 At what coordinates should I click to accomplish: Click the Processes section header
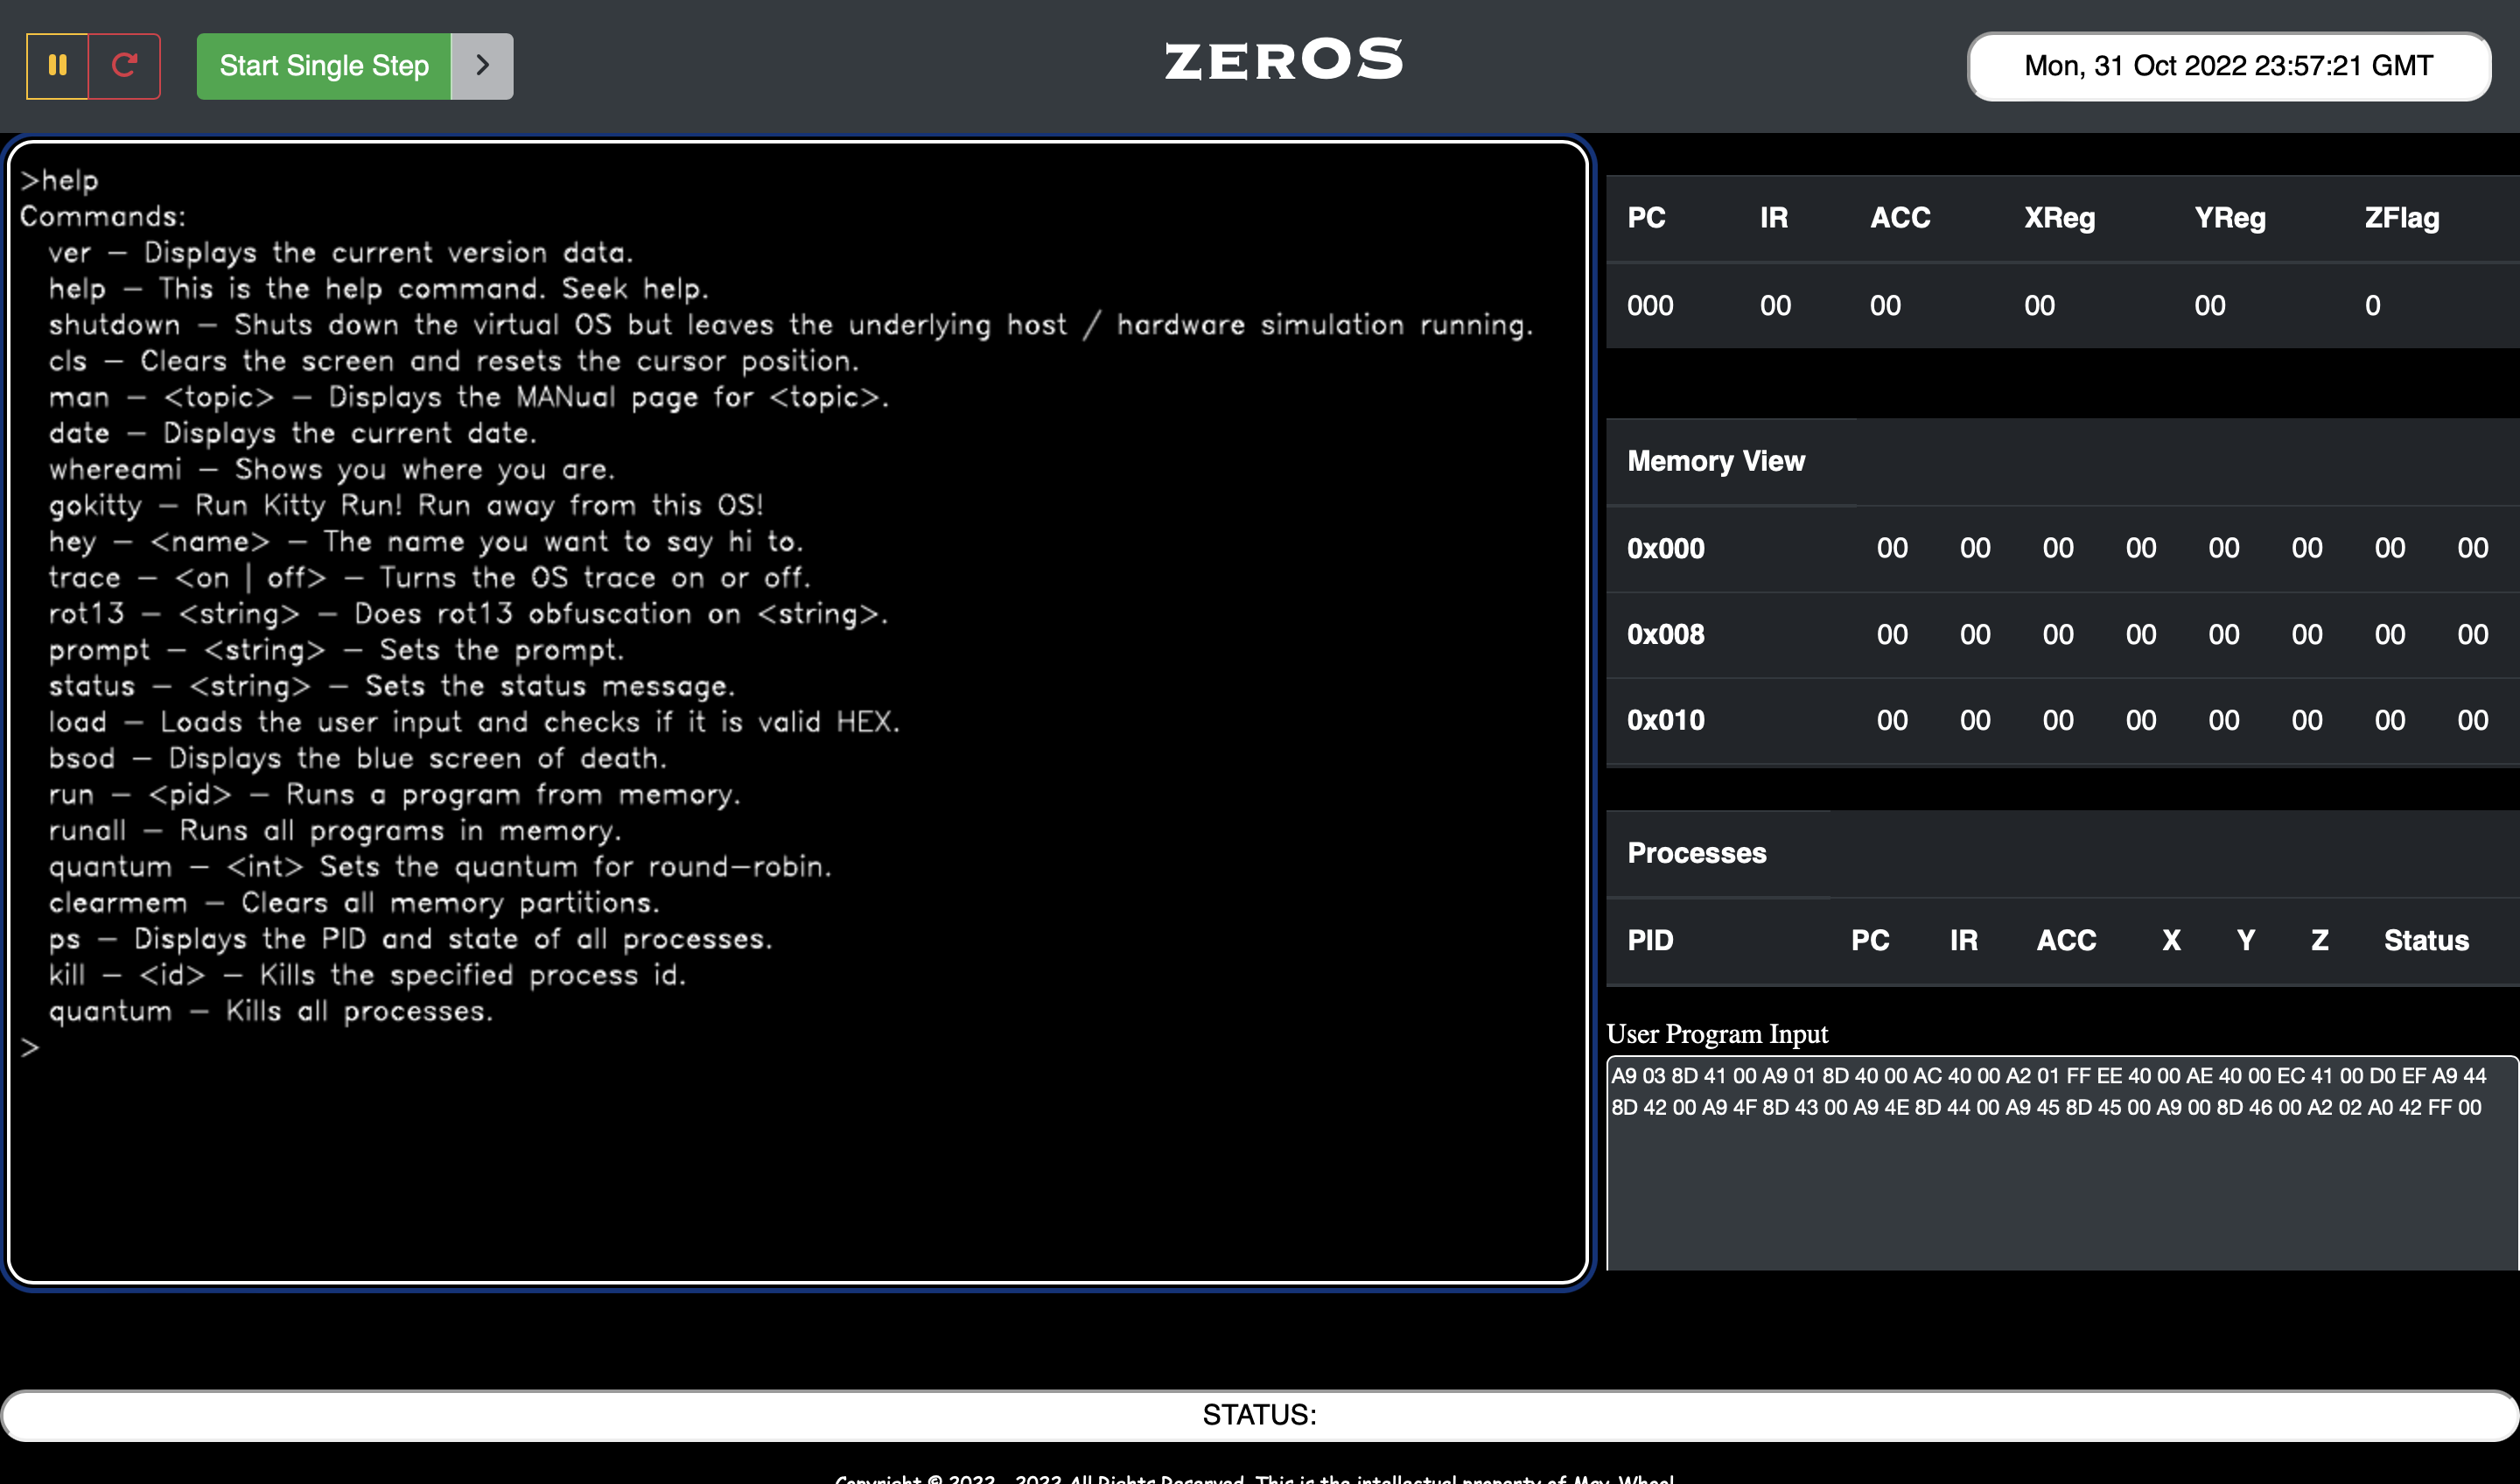pyautogui.click(x=1697, y=853)
